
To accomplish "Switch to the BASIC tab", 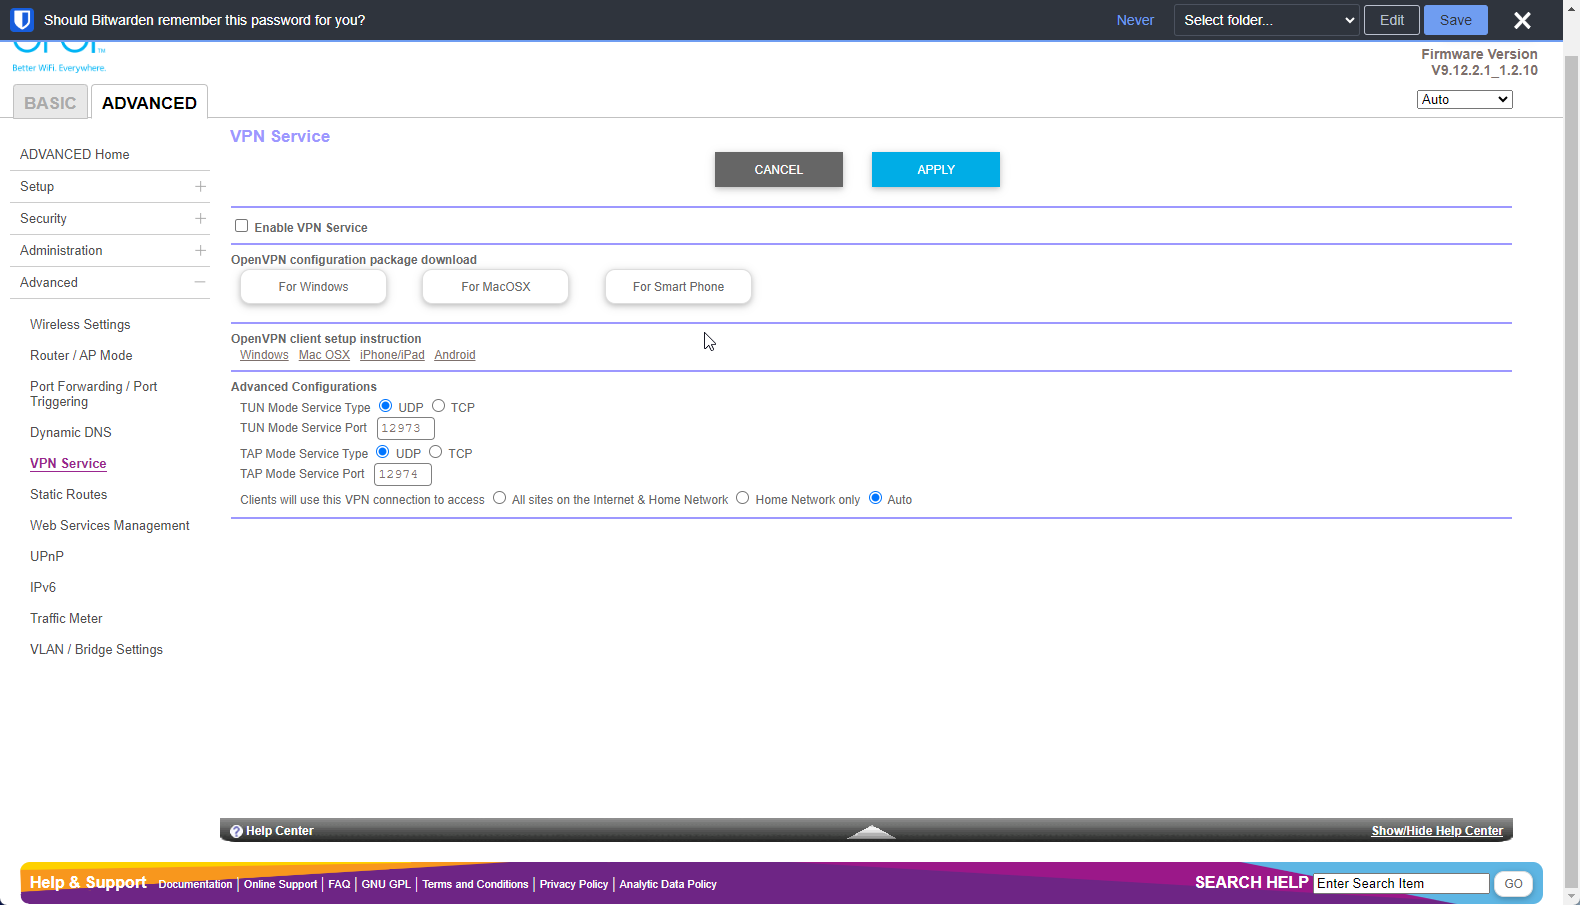I will point(50,103).
